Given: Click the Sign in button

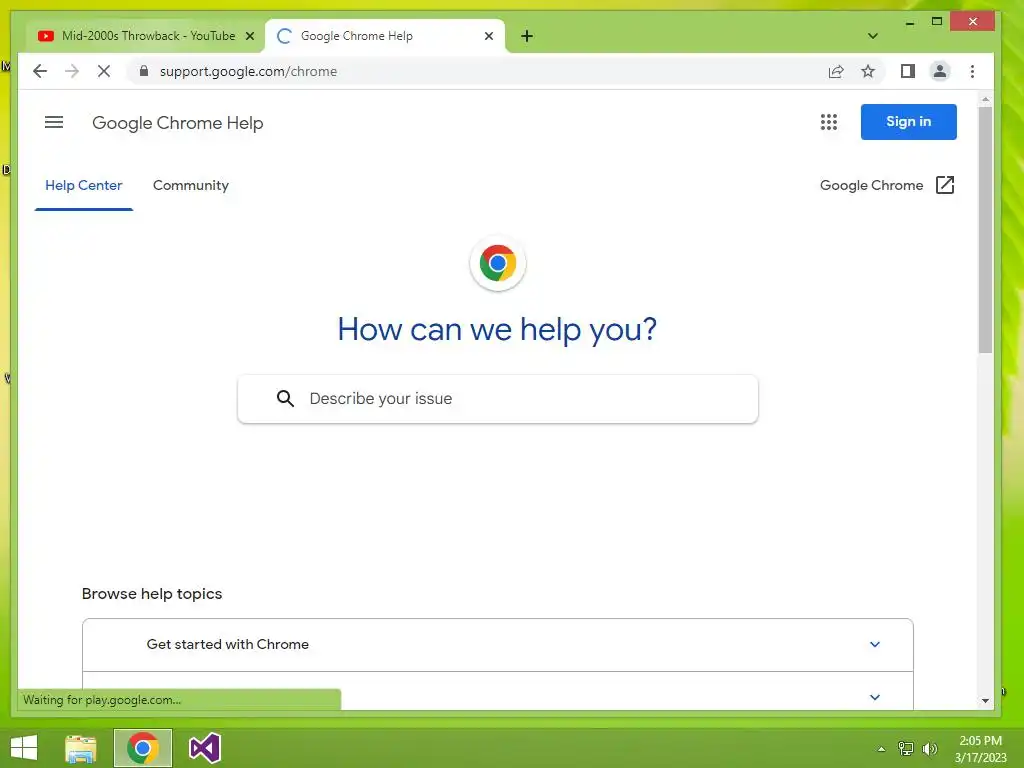Looking at the screenshot, I should pos(908,122).
